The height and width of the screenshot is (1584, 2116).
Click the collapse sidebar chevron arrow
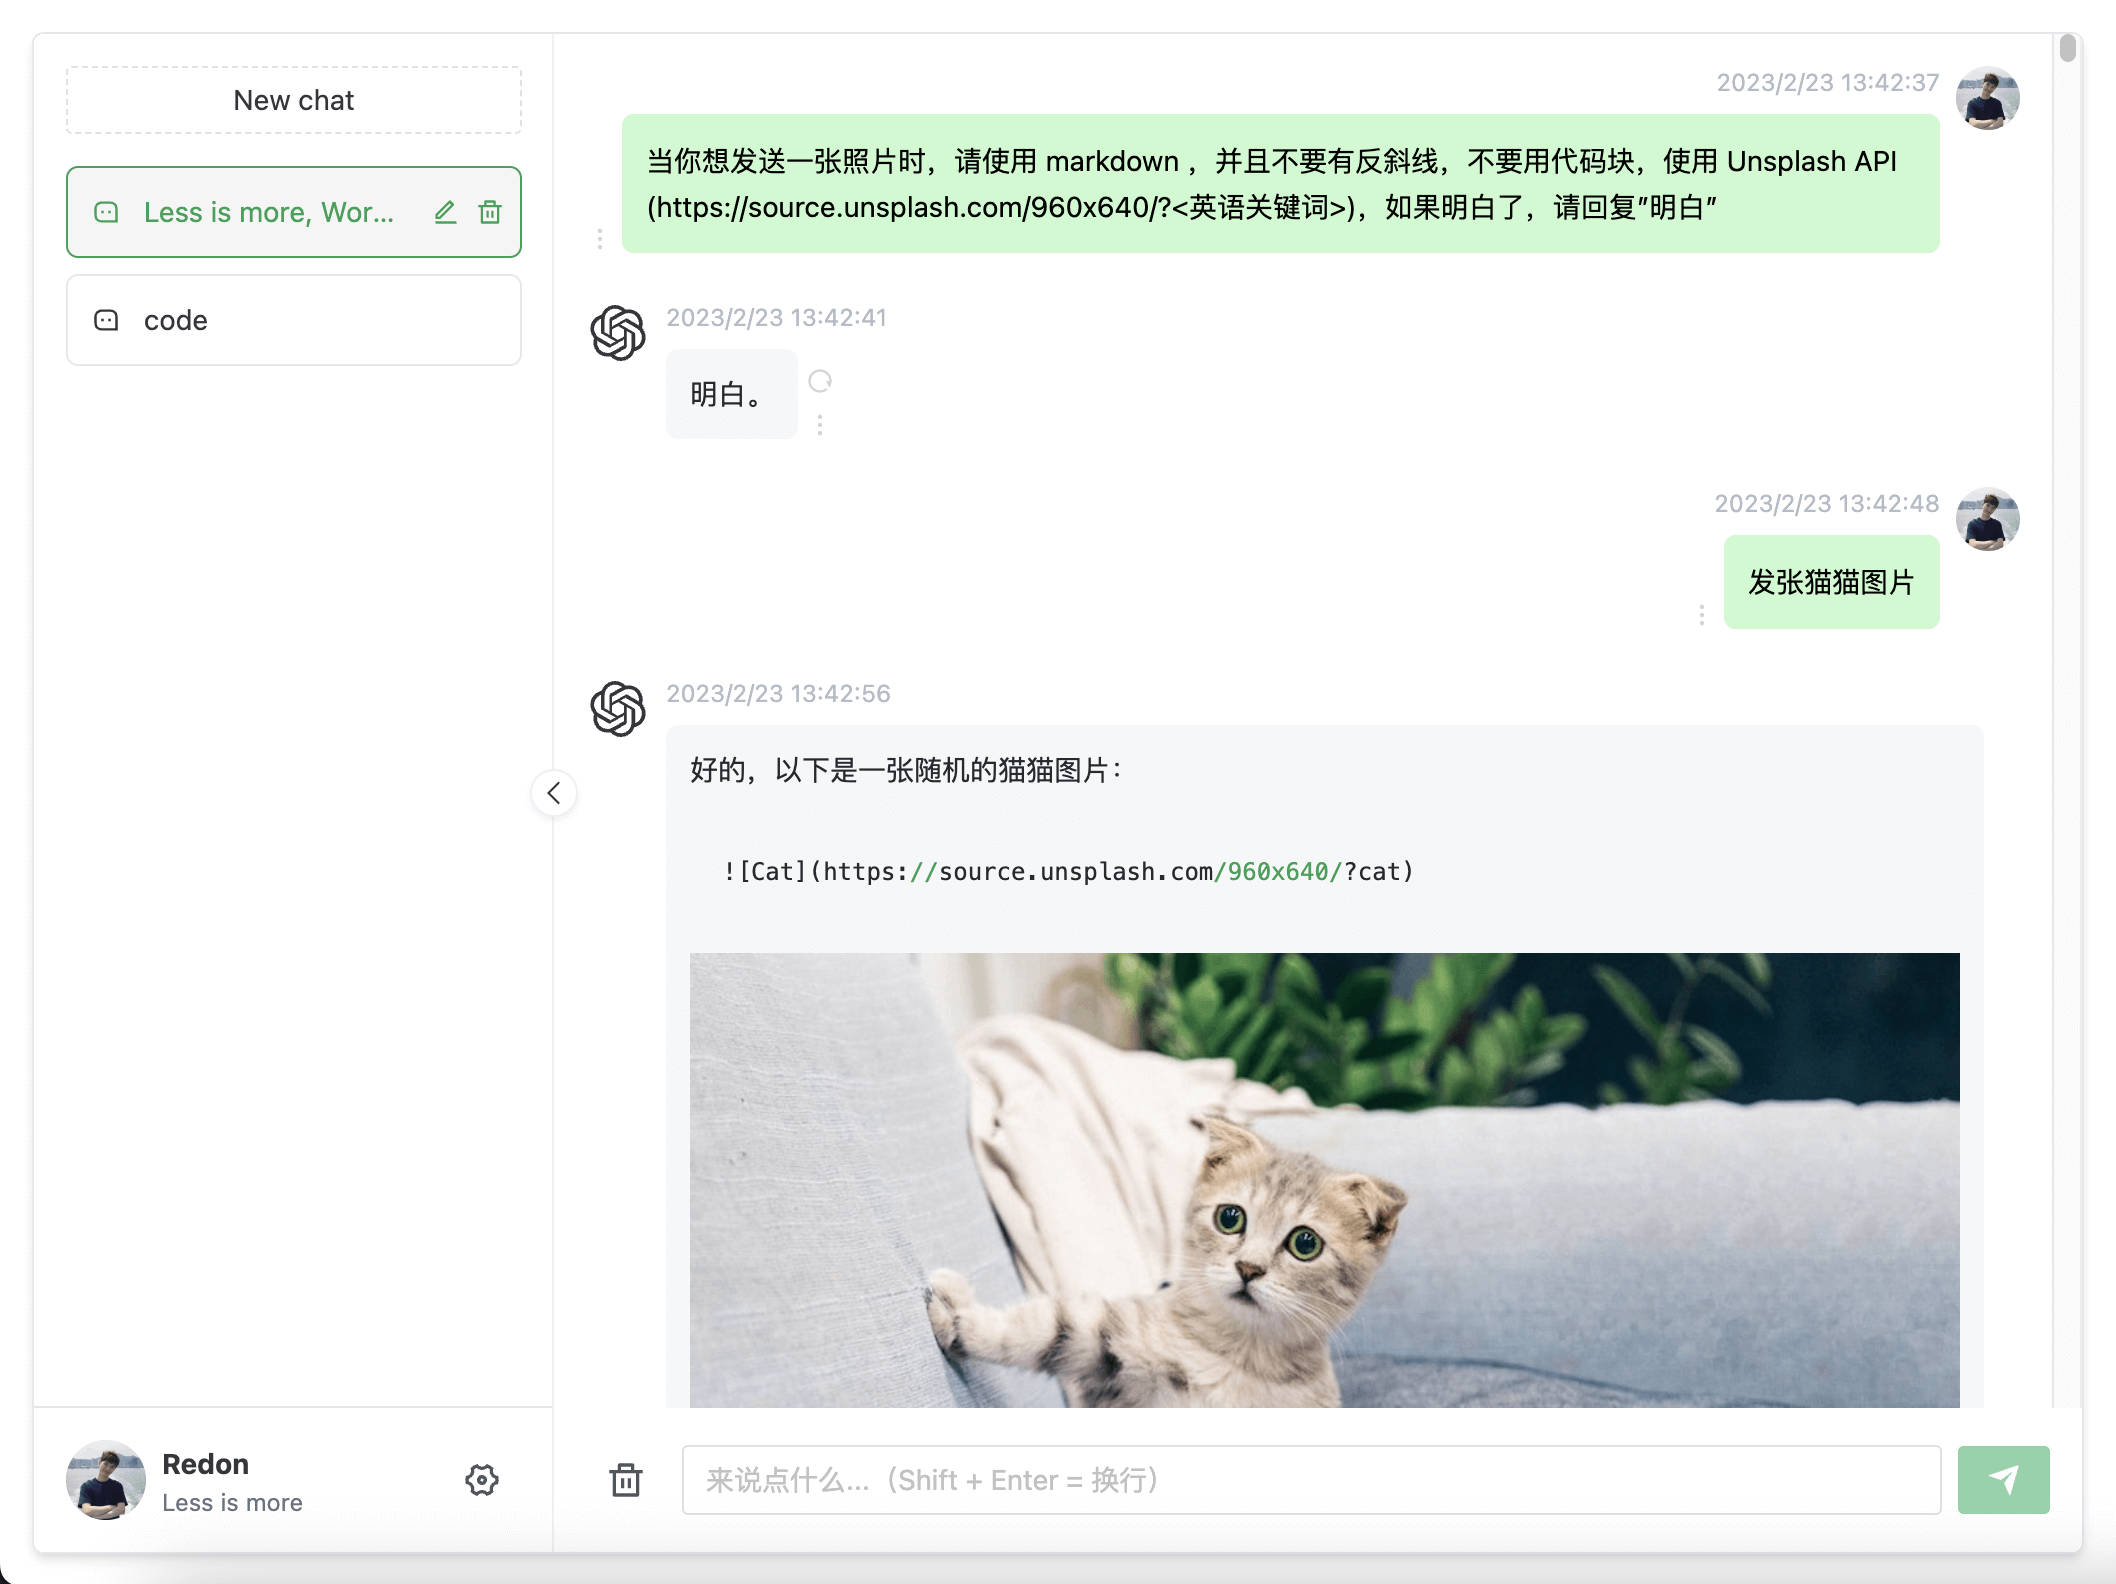[554, 794]
